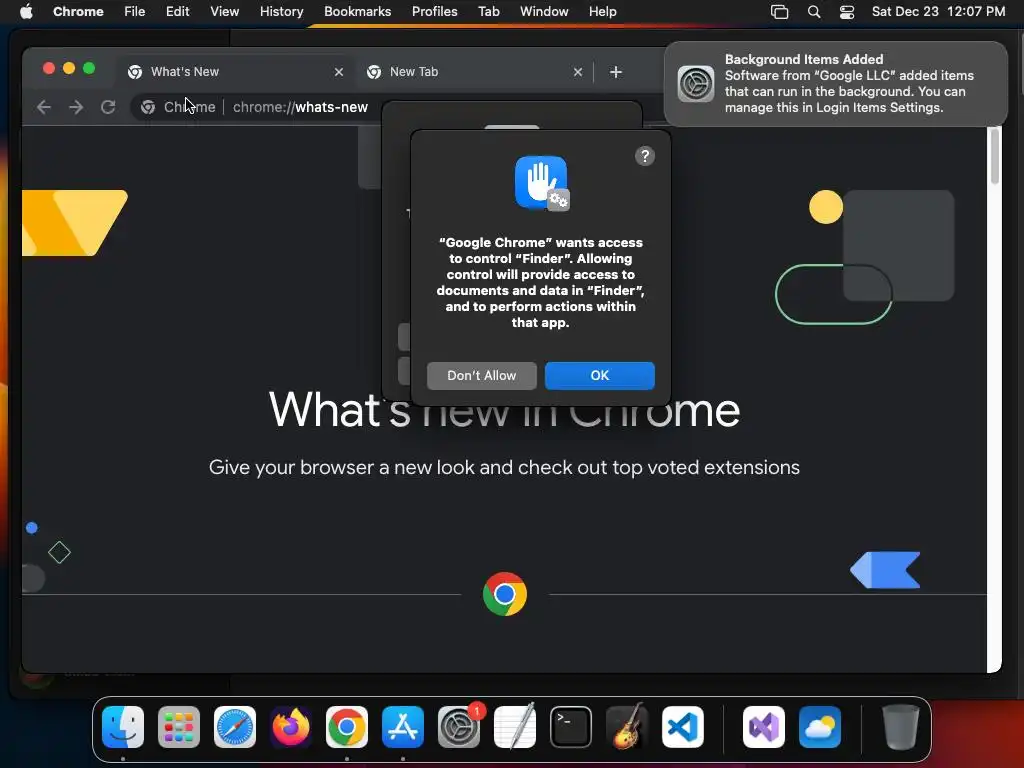Click the Stage Manager icon in the menu bar
The height and width of the screenshot is (768, 1024).
(779, 12)
